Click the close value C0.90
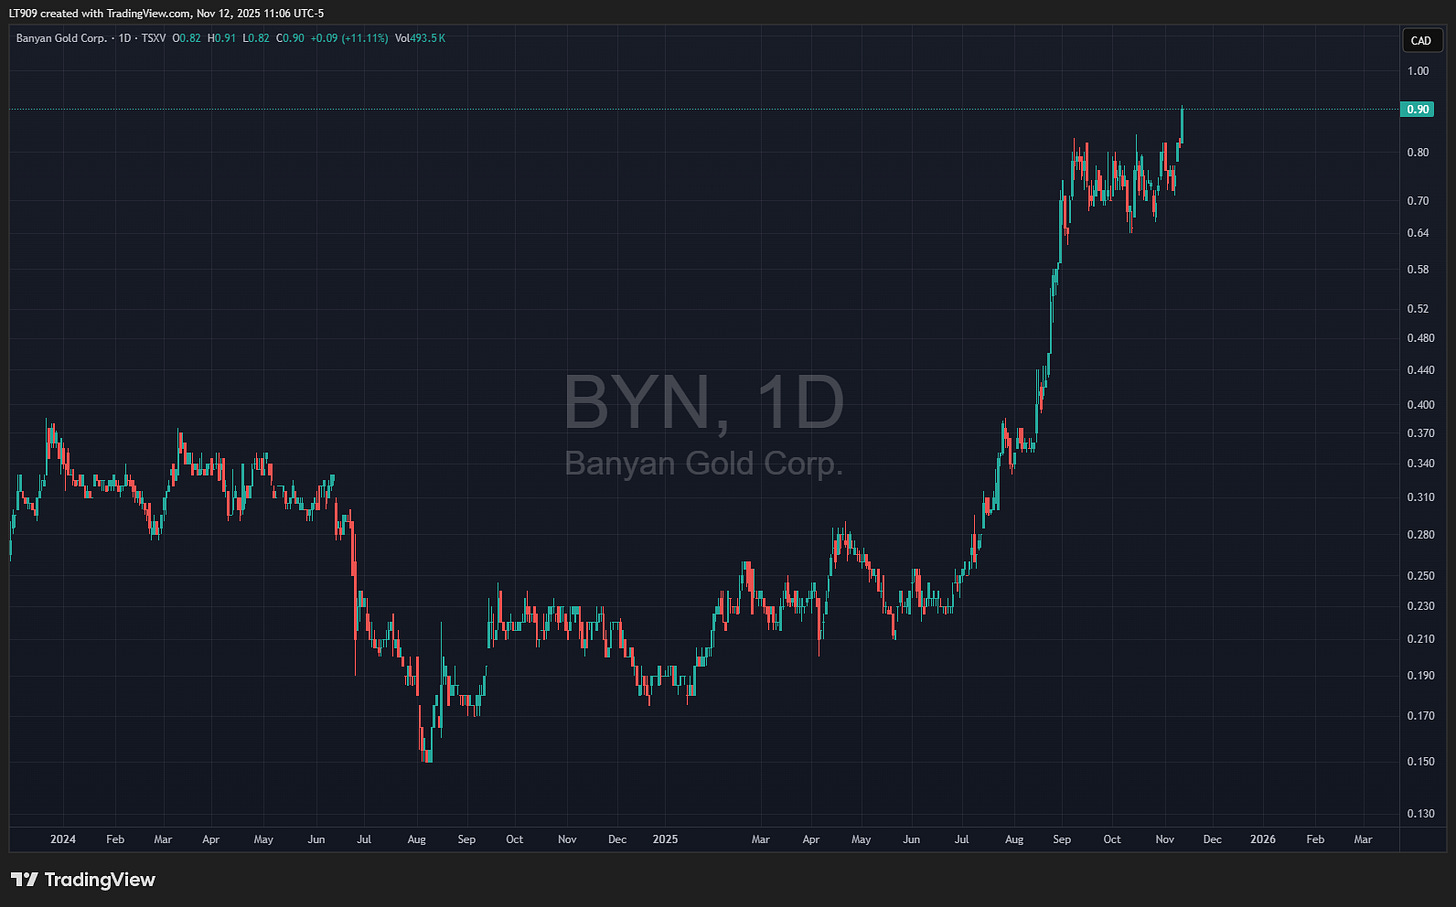 291,38
